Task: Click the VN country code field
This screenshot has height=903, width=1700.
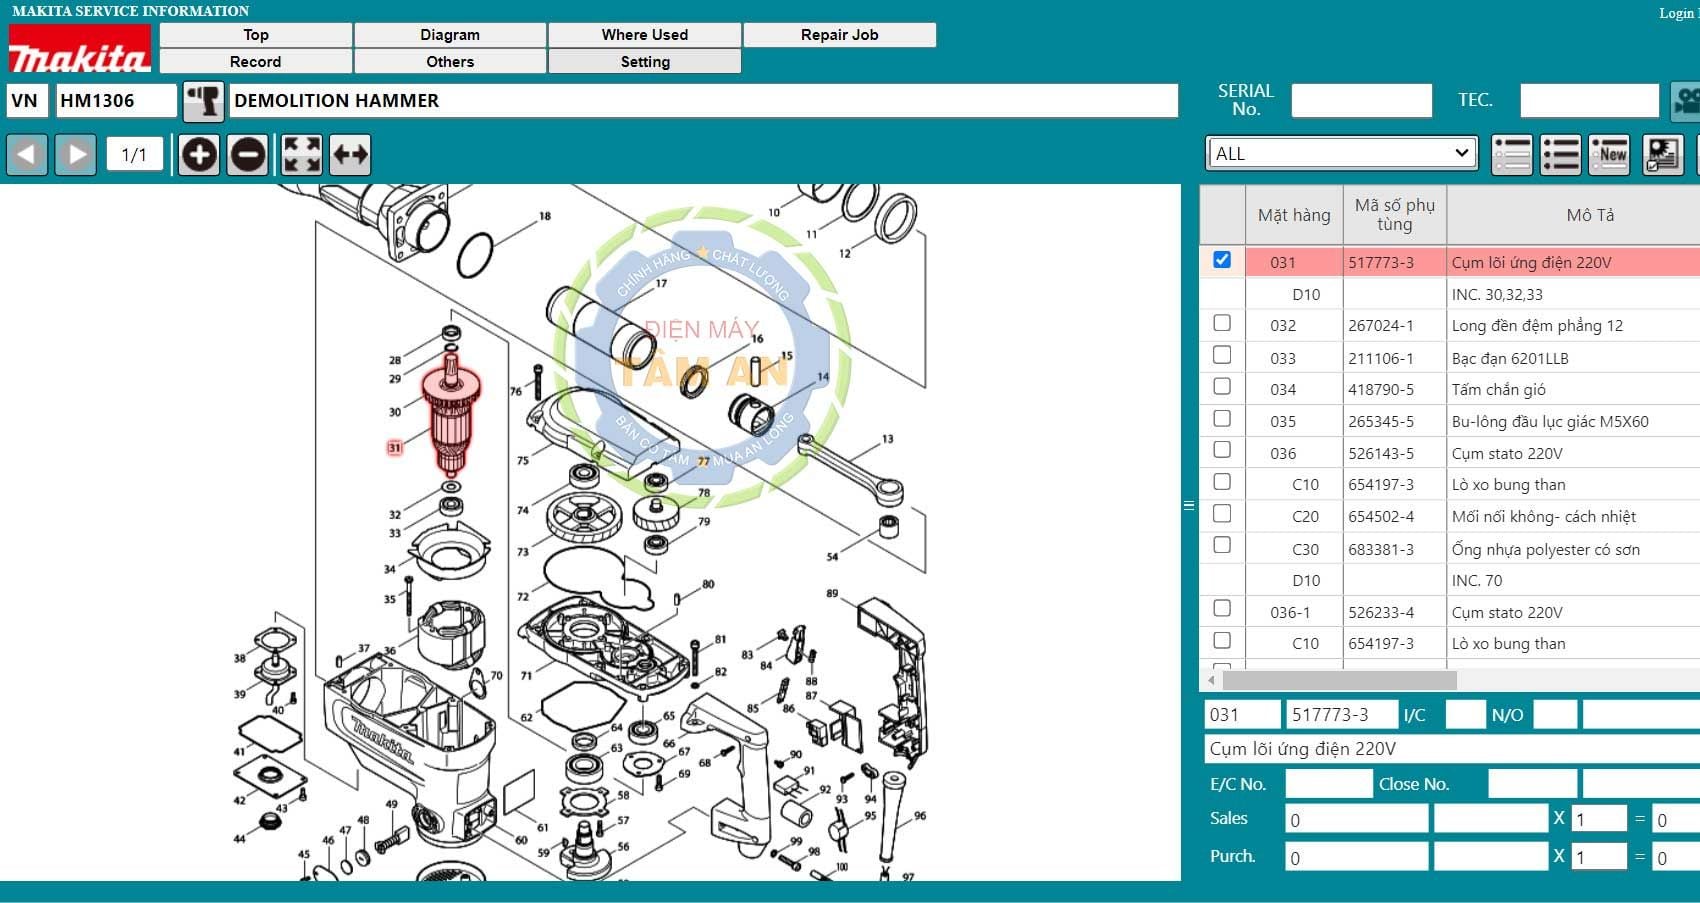Action: [27, 101]
